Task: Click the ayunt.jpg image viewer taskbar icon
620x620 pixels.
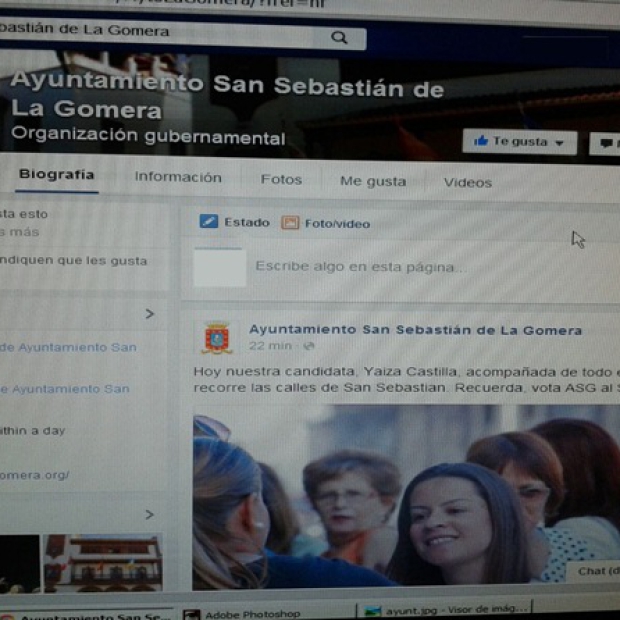Action: (x=372, y=611)
